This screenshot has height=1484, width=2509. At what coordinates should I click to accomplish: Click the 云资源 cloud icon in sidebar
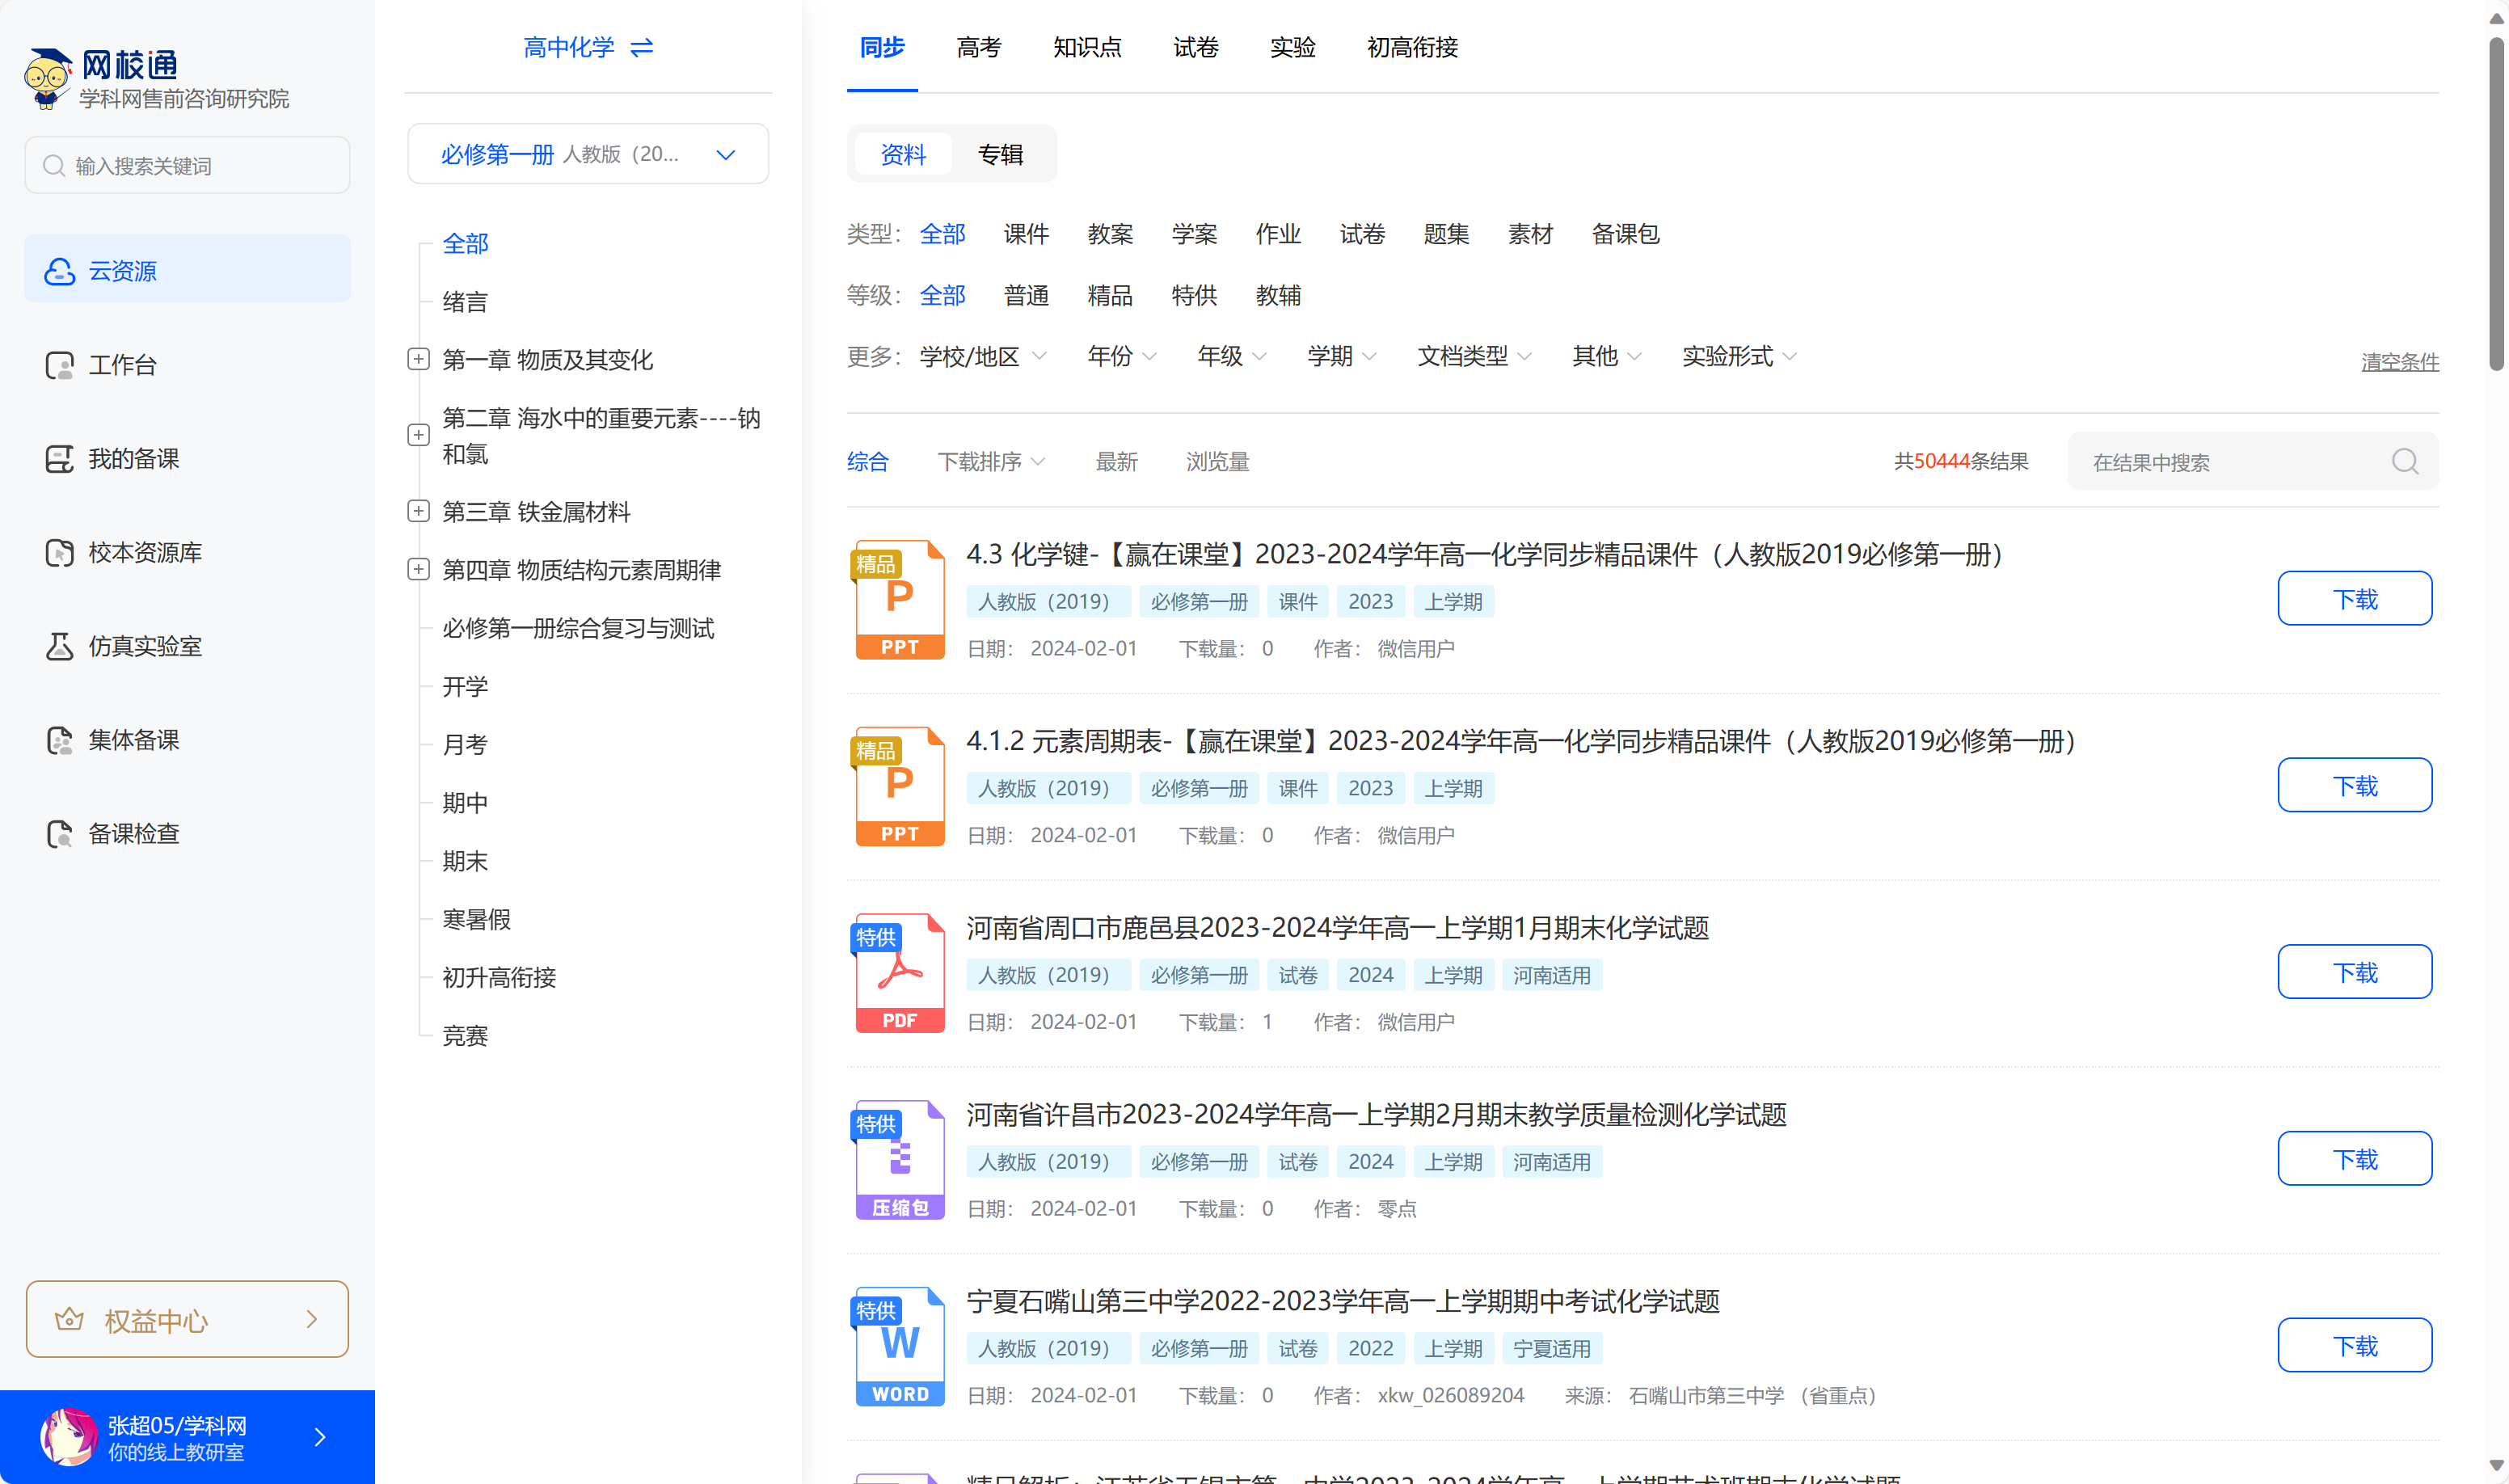tap(59, 271)
